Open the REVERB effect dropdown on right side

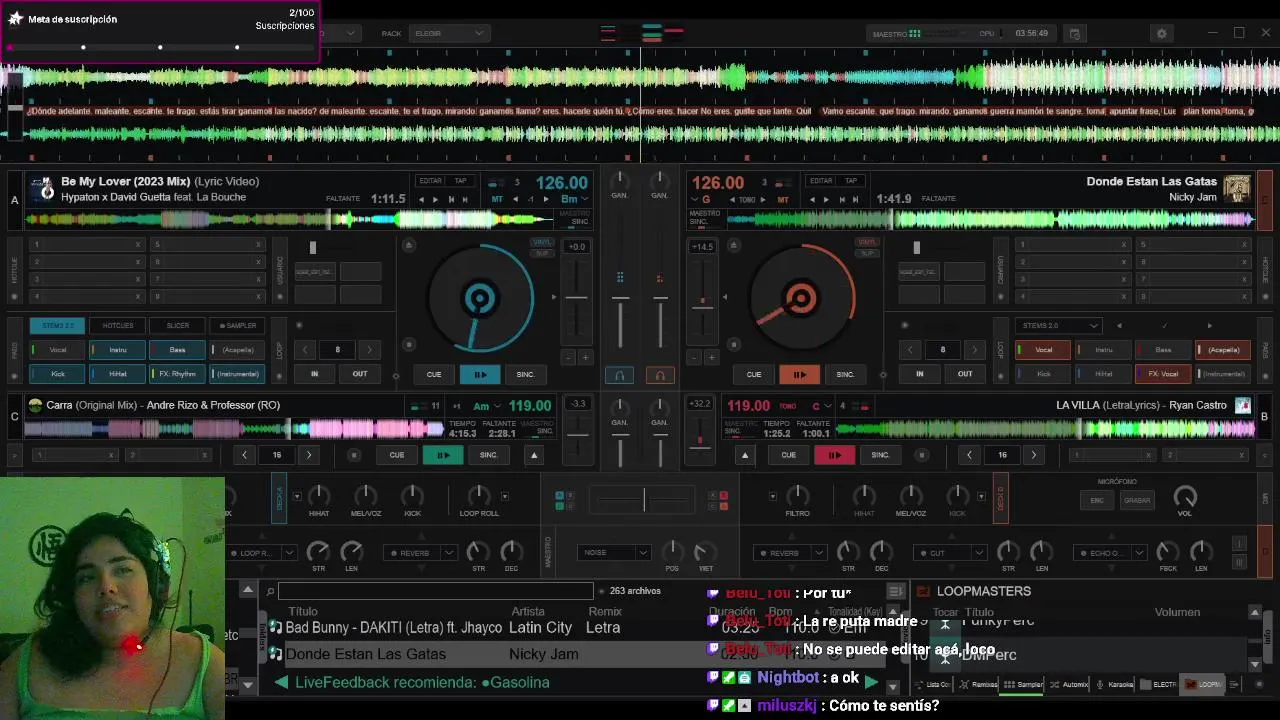click(x=791, y=553)
